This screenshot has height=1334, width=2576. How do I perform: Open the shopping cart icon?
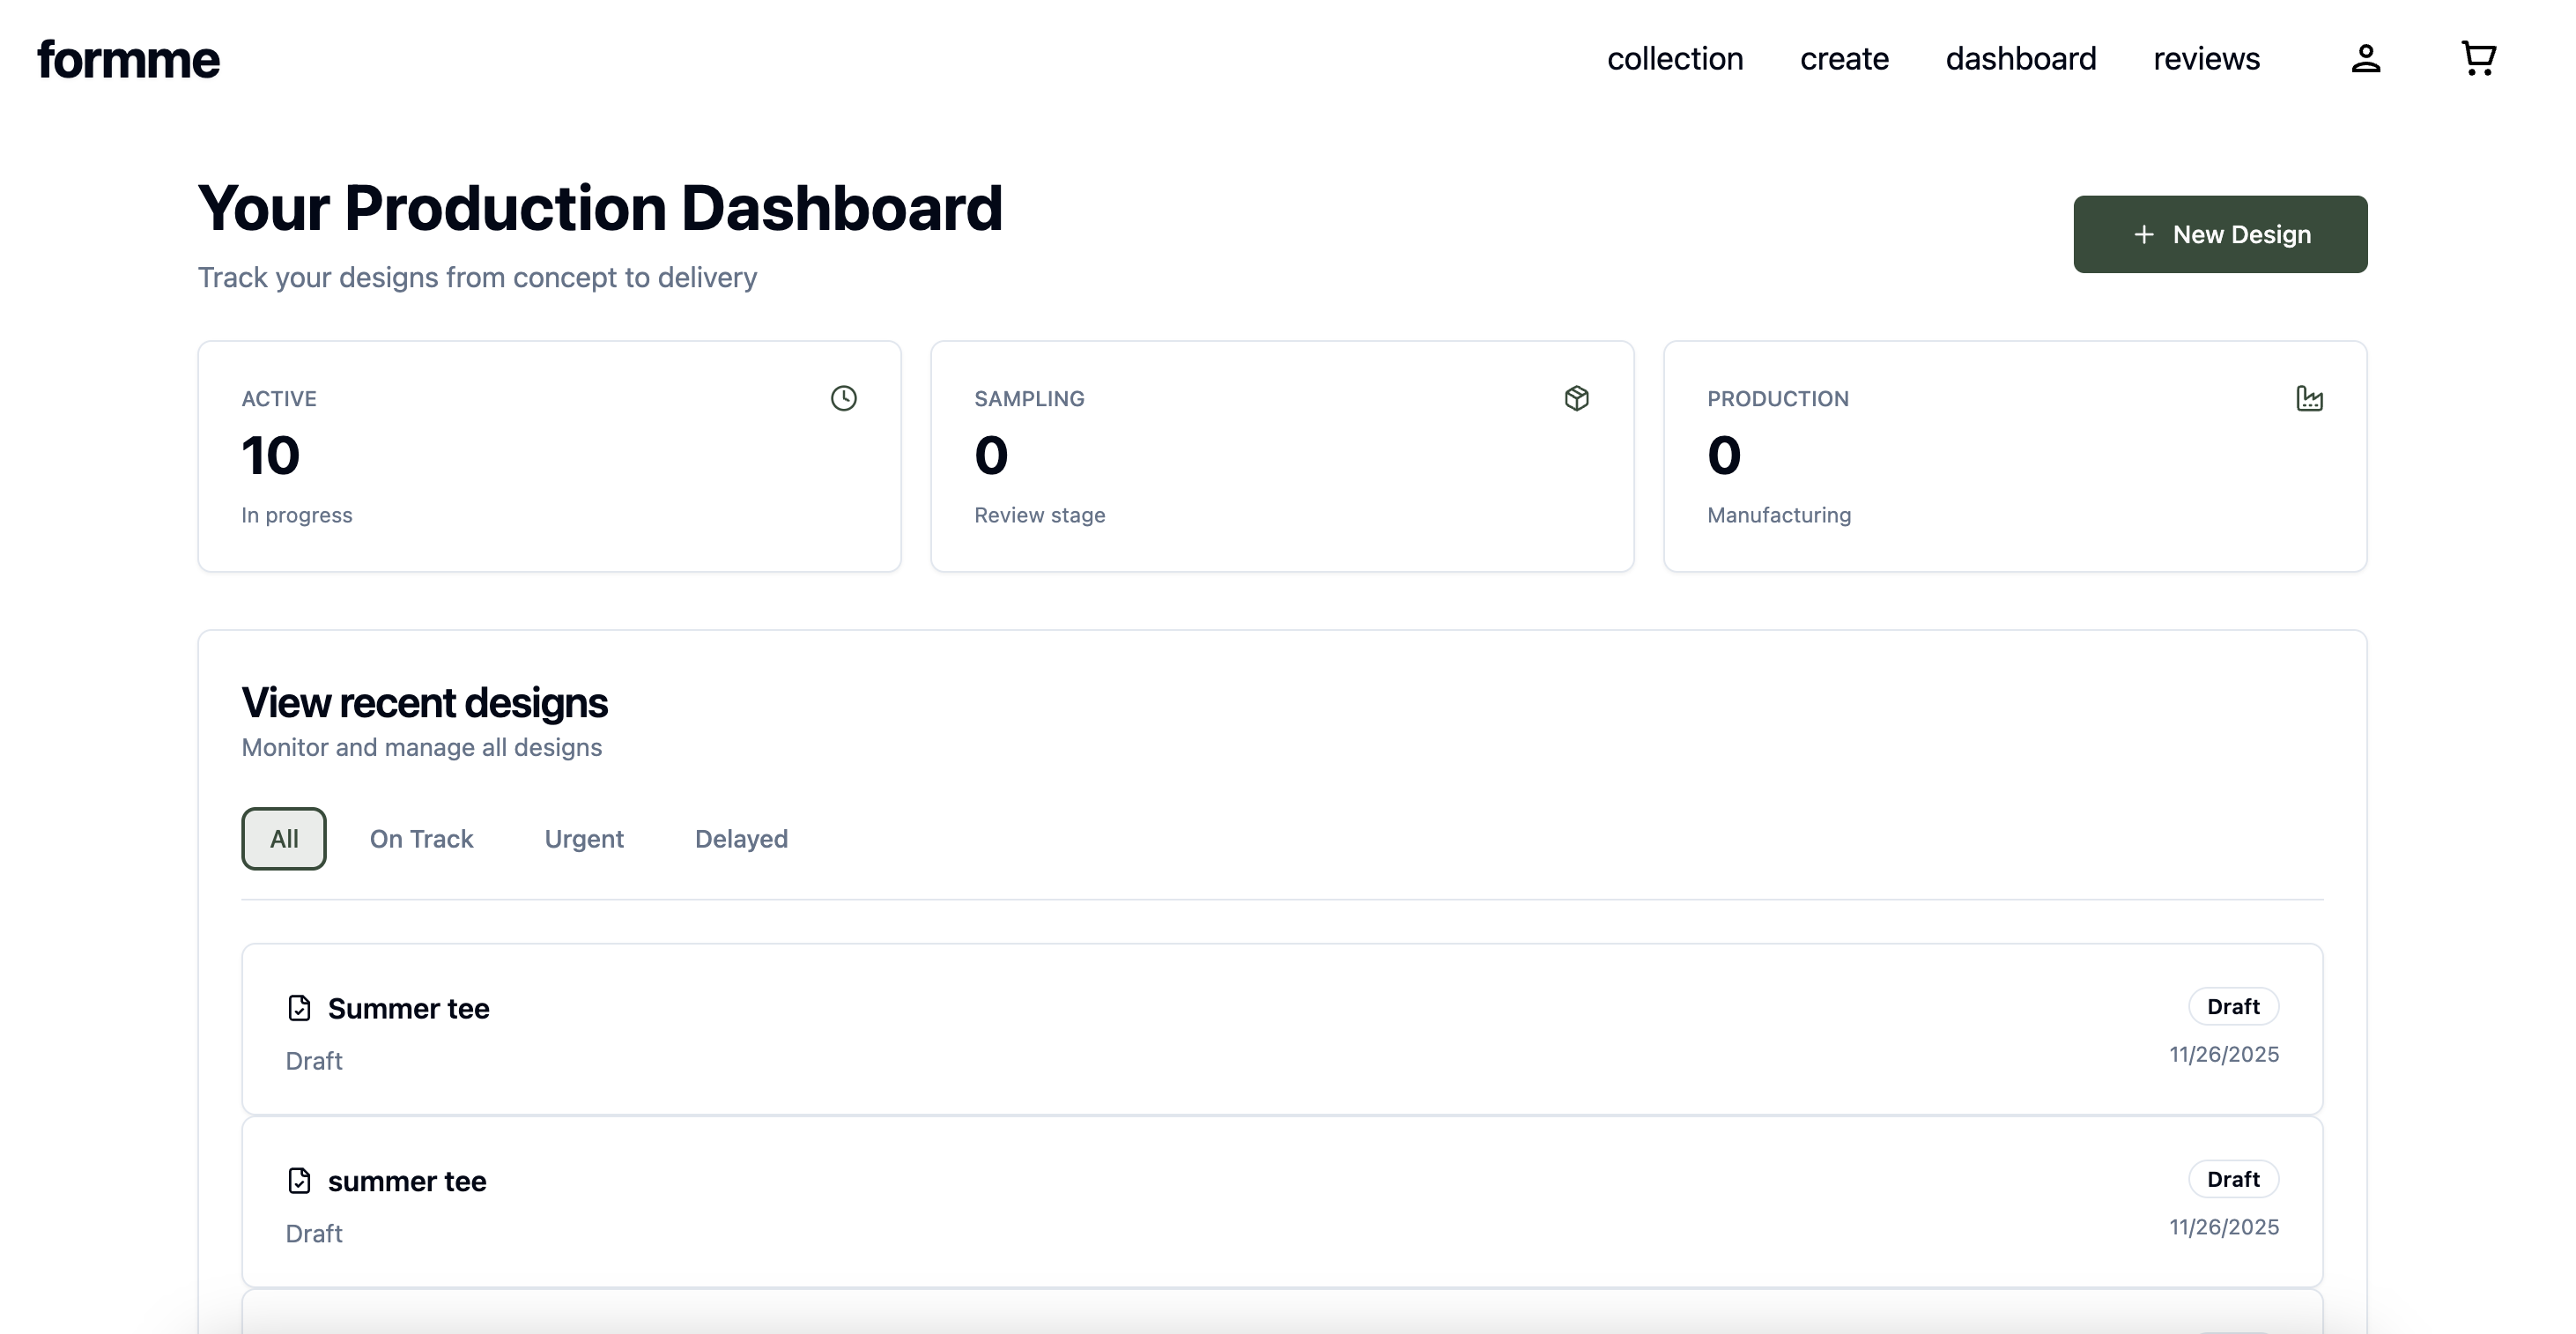tap(2478, 59)
